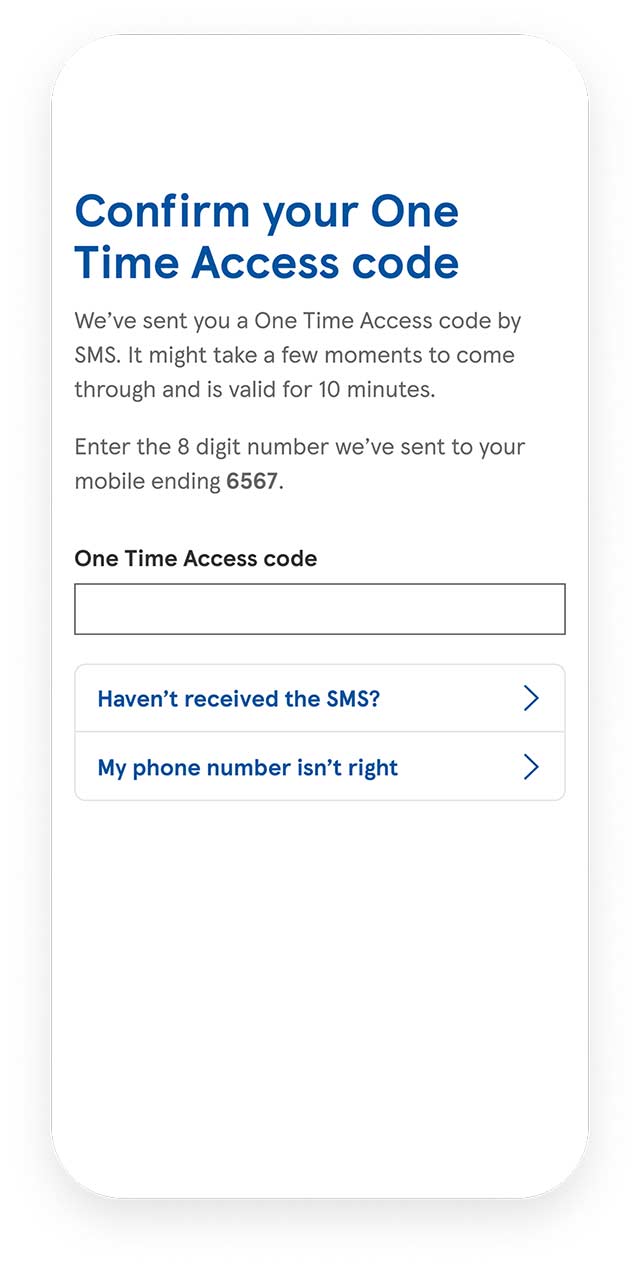Click the word SMS starting the second paragraph line
This screenshot has height=1267, width=640.
tap(95, 356)
